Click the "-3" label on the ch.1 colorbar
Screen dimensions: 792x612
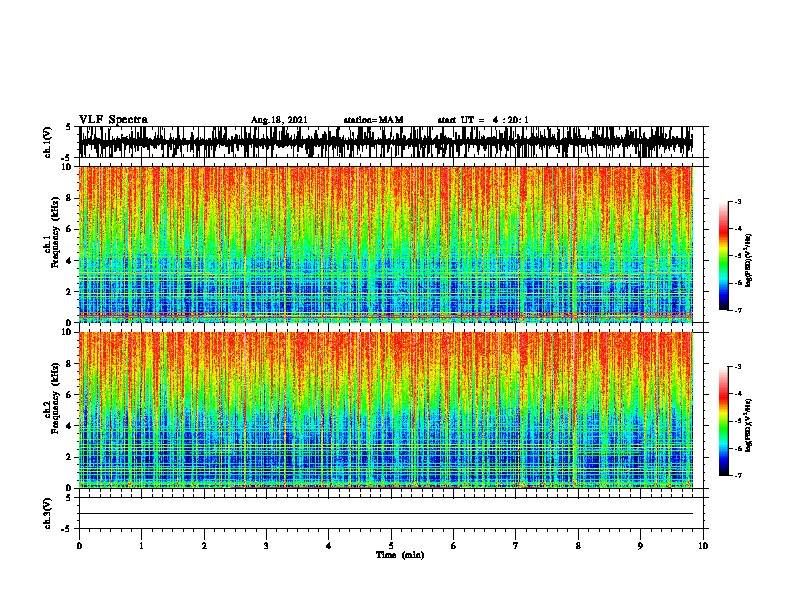point(738,202)
